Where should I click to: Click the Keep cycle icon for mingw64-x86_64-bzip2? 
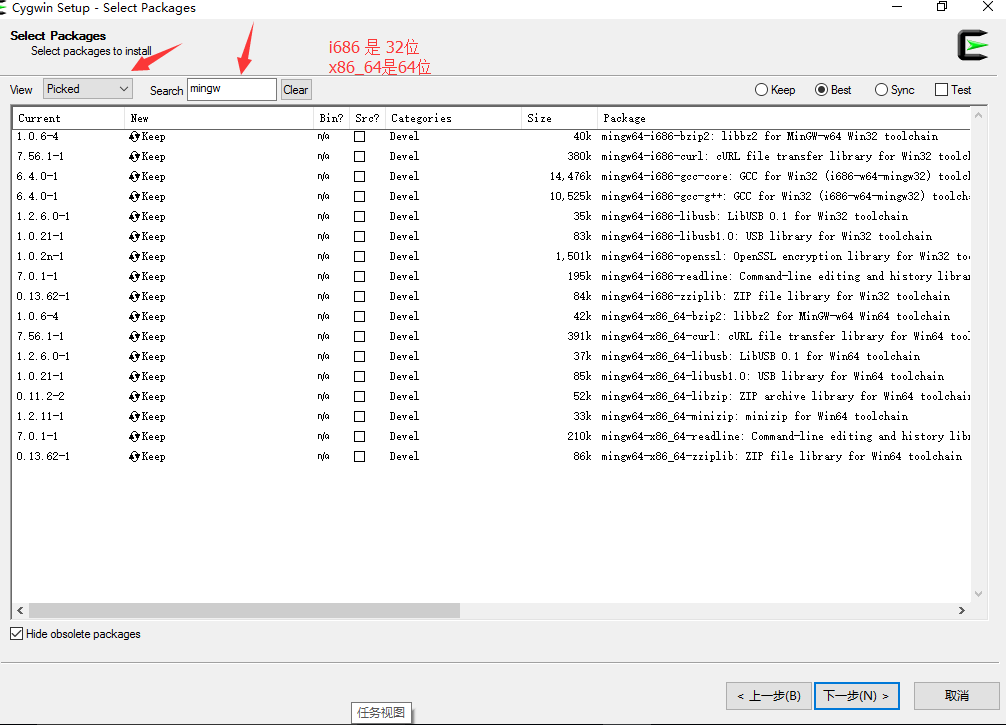[x=134, y=316]
